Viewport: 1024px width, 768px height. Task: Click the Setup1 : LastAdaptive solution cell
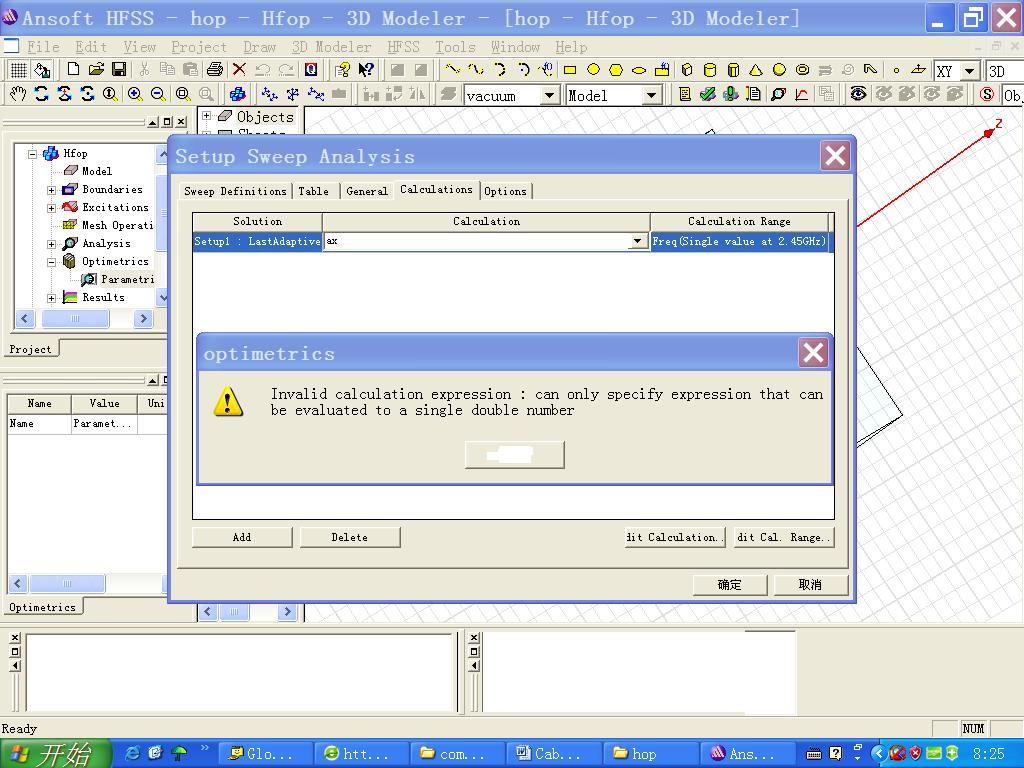(257, 242)
